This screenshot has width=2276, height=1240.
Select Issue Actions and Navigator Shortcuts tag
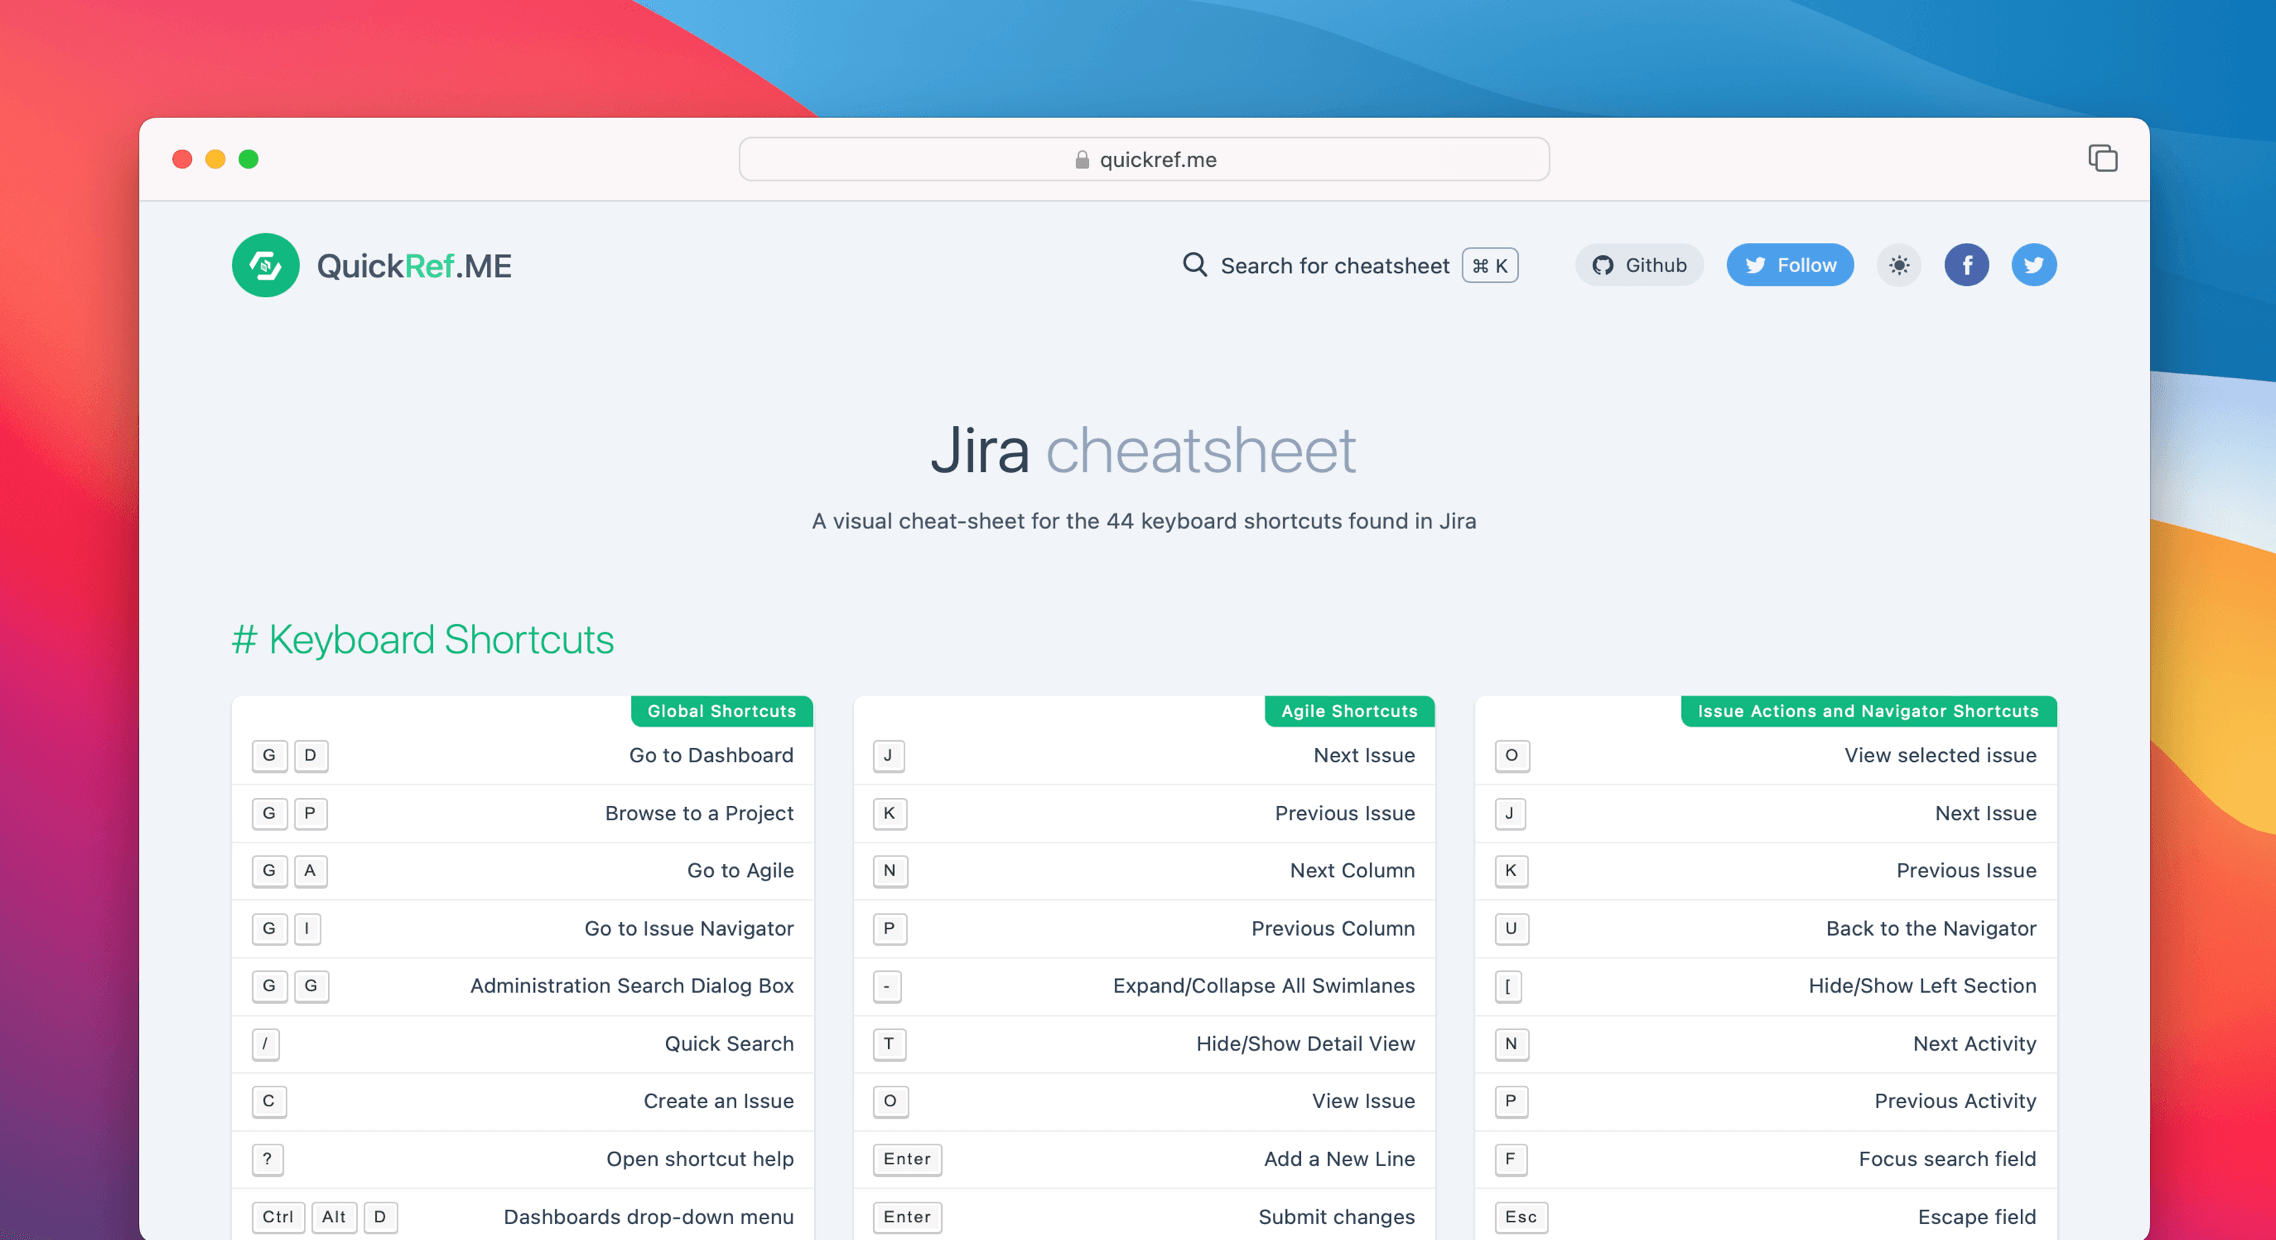[1867, 711]
